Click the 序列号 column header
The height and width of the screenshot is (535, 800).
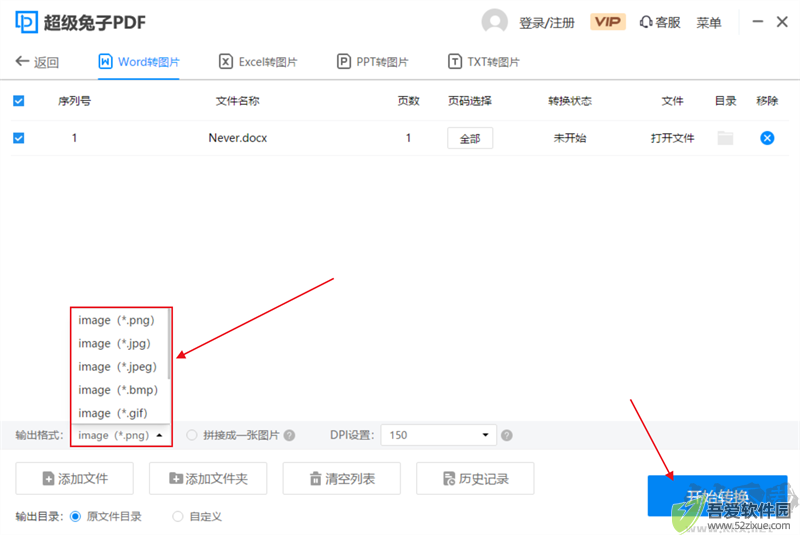coord(74,101)
